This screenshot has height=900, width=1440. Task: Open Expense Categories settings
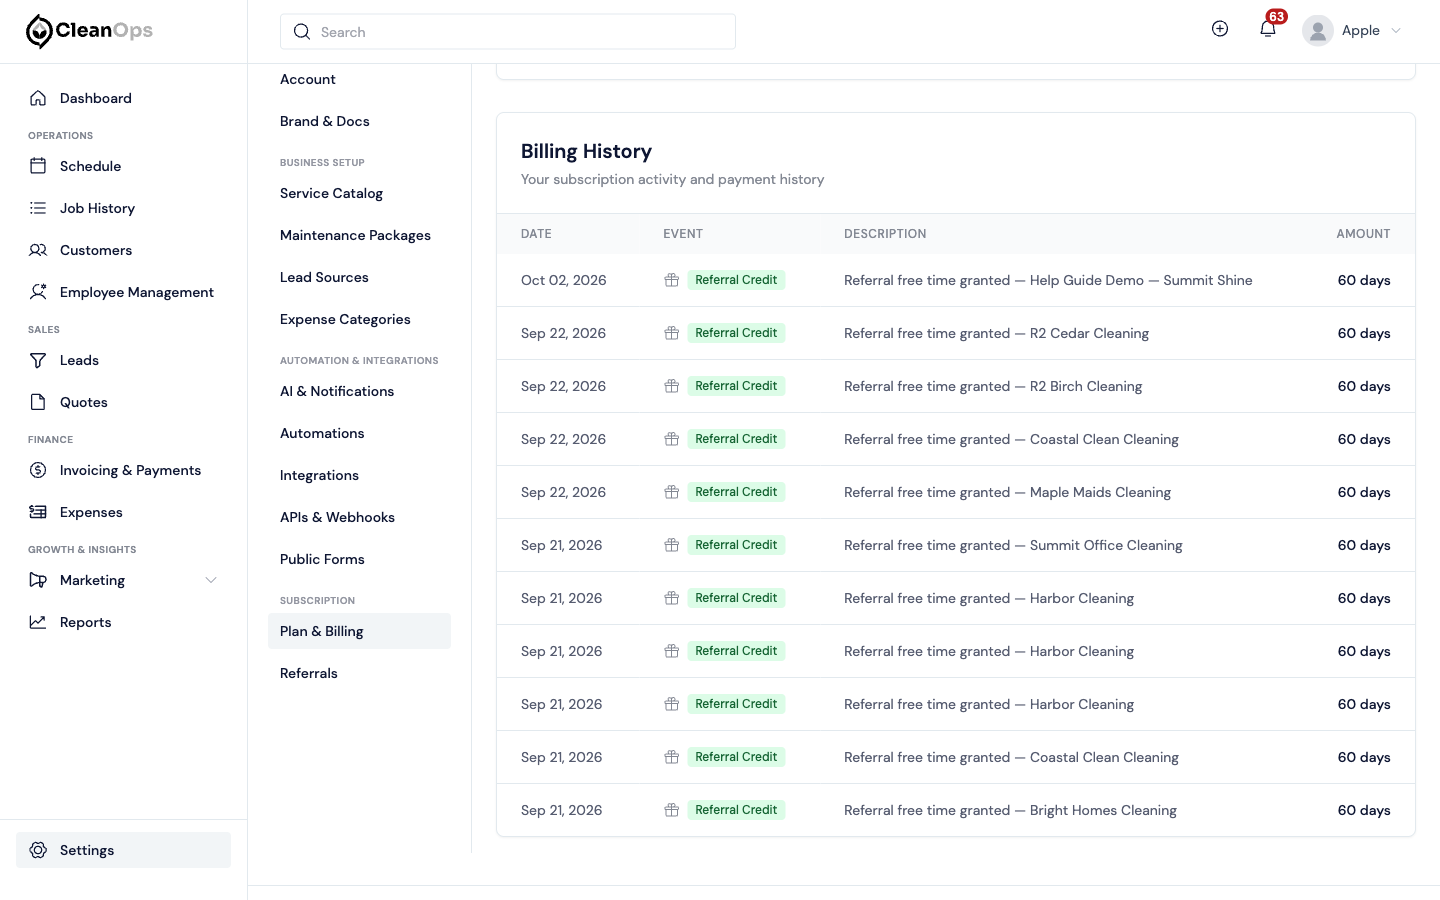pyautogui.click(x=345, y=319)
